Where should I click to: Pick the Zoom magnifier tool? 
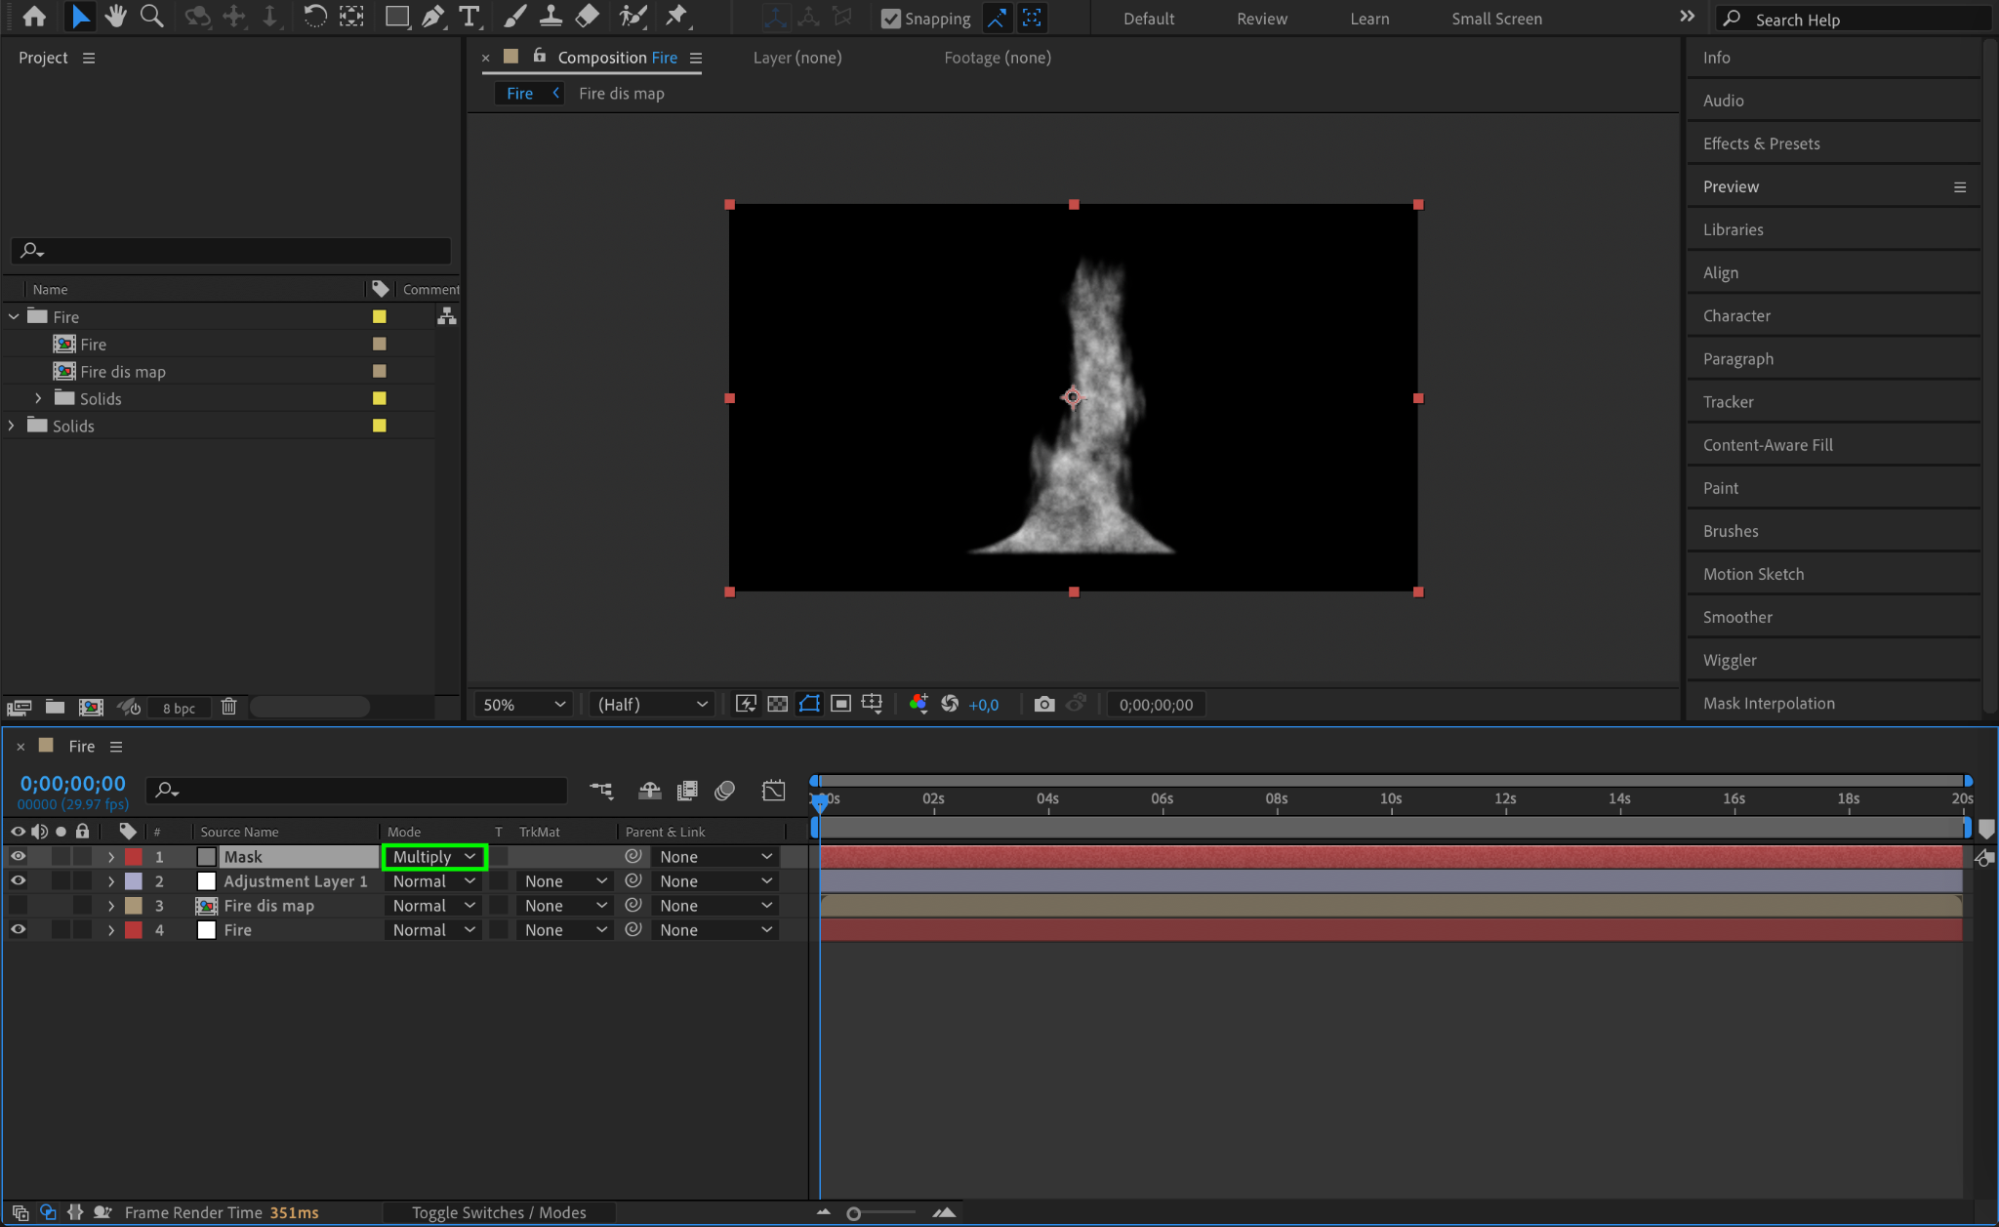point(152,16)
